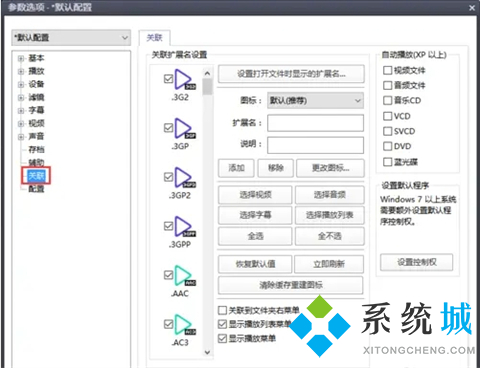
Task: Click the 添加 button
Action: point(236,168)
